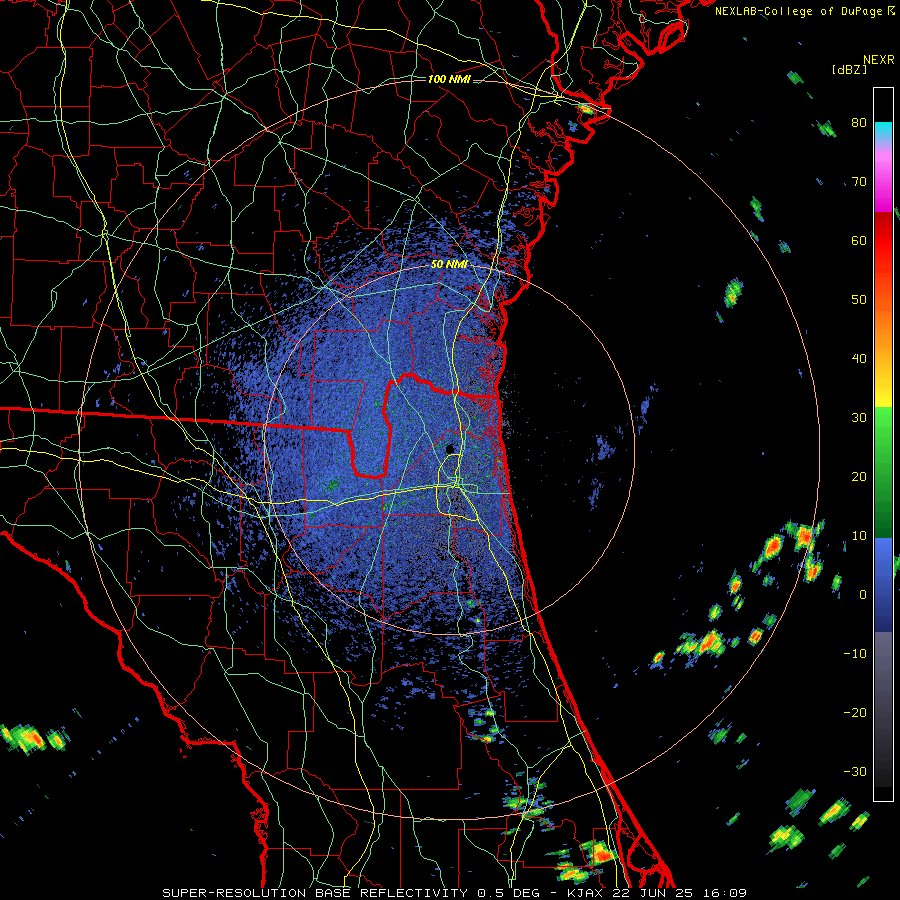Click the "NEXR" label above the color scale
Viewport: 900px width, 900px height.
click(x=879, y=60)
